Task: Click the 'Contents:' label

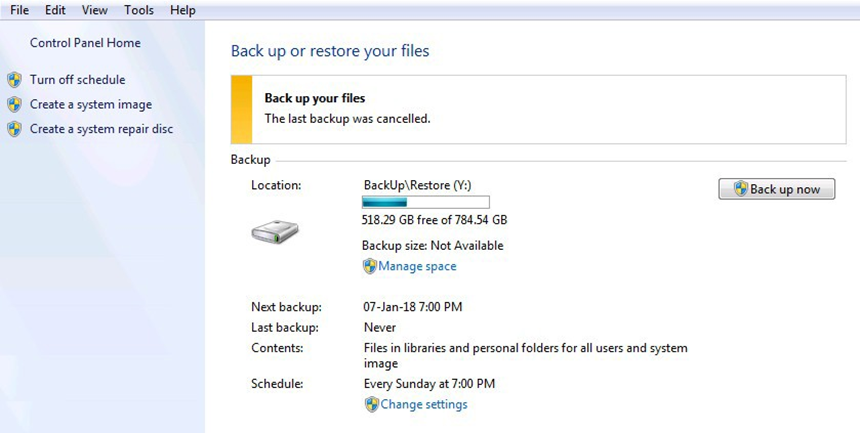Action: pyautogui.click(x=277, y=348)
